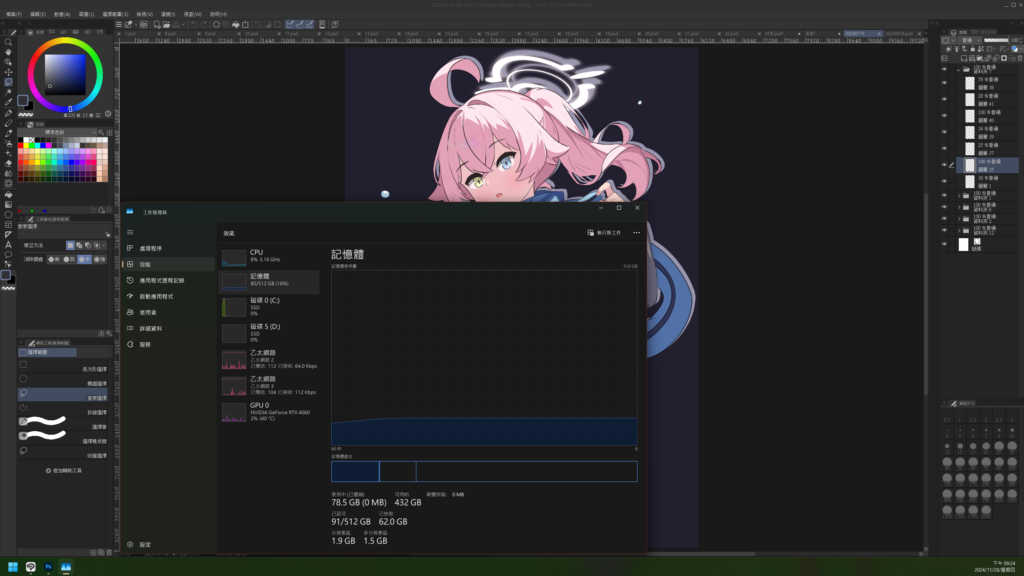Open Task Manager three-dots more options
This screenshot has height=576, width=1024.
click(636, 232)
